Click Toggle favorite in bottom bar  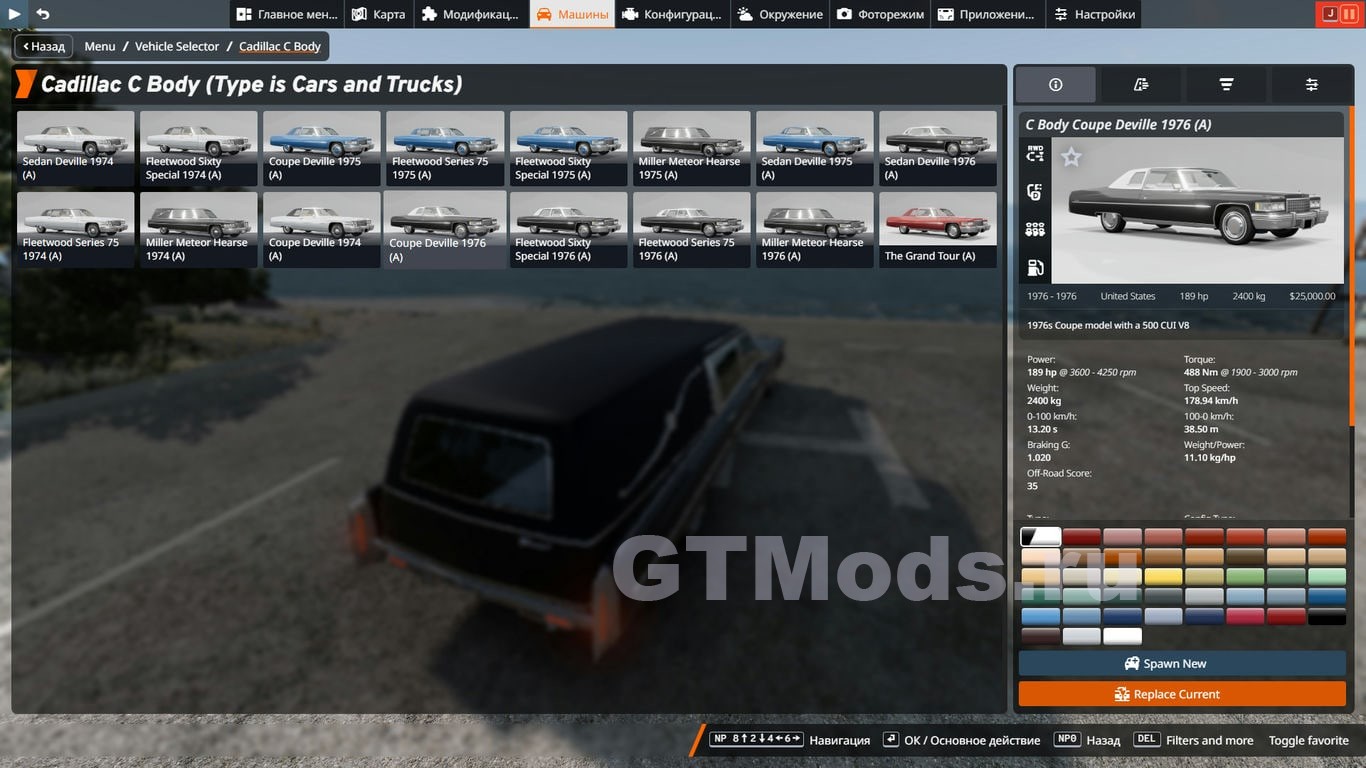coord(1308,740)
